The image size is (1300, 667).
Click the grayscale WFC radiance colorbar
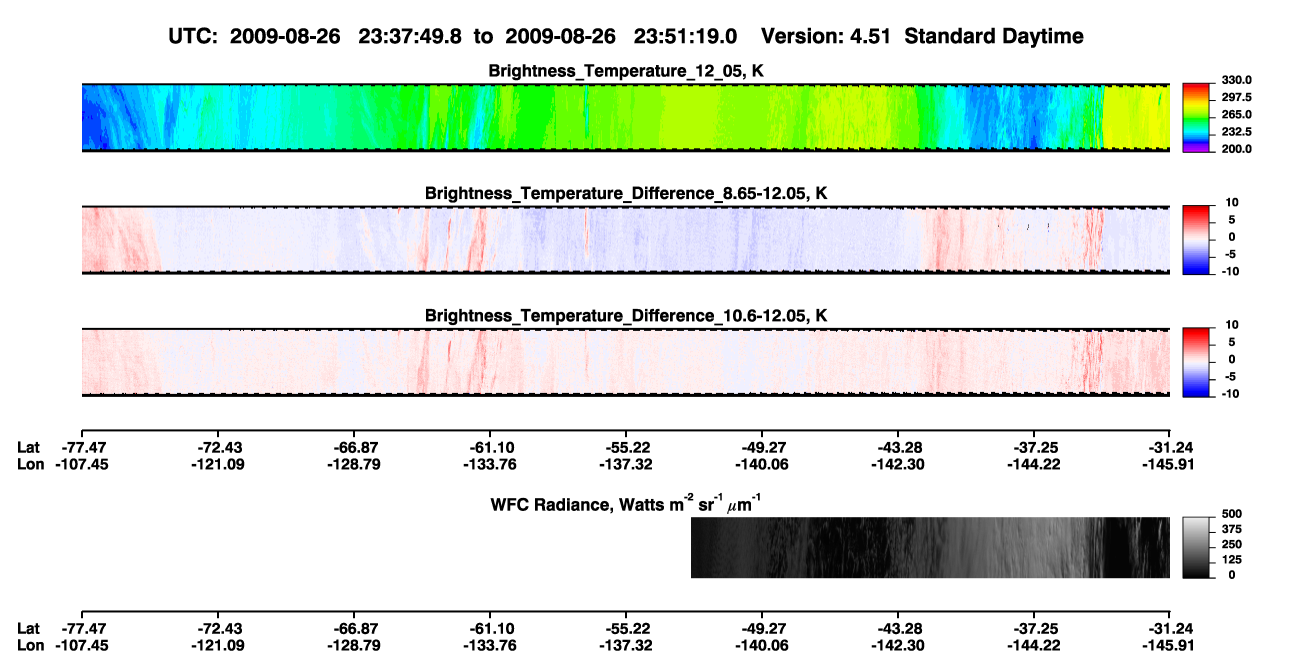(x=1197, y=547)
